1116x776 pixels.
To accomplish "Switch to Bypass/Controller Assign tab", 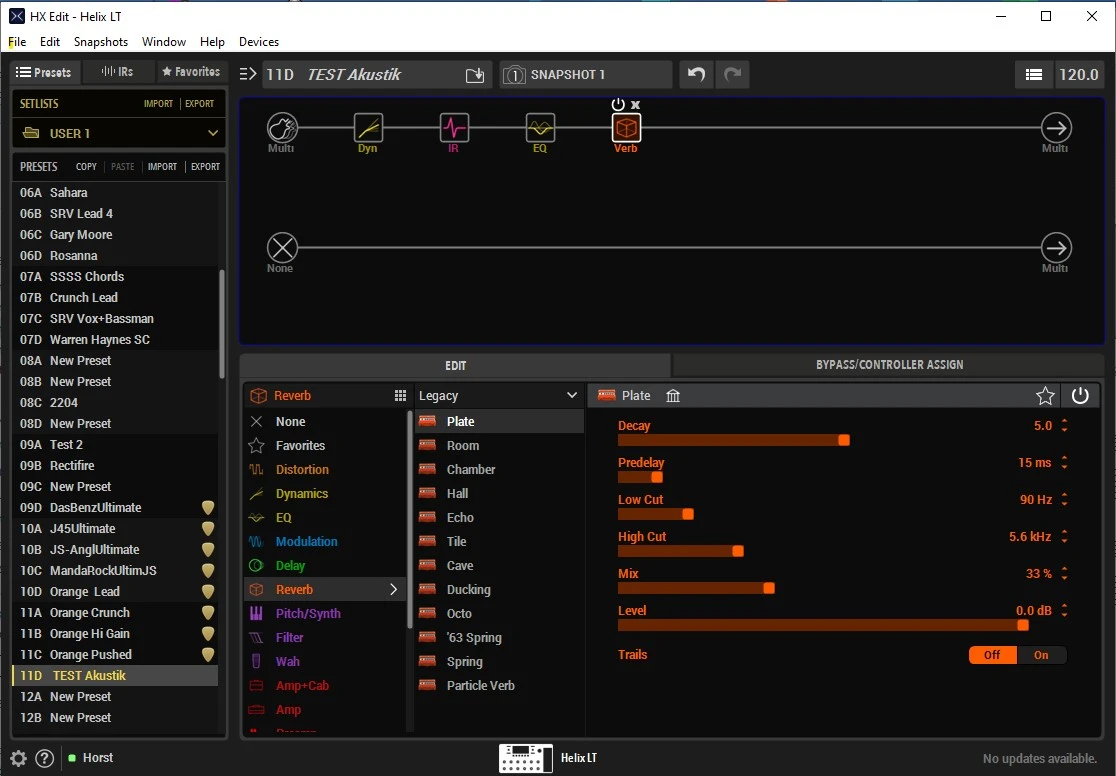I will point(889,365).
